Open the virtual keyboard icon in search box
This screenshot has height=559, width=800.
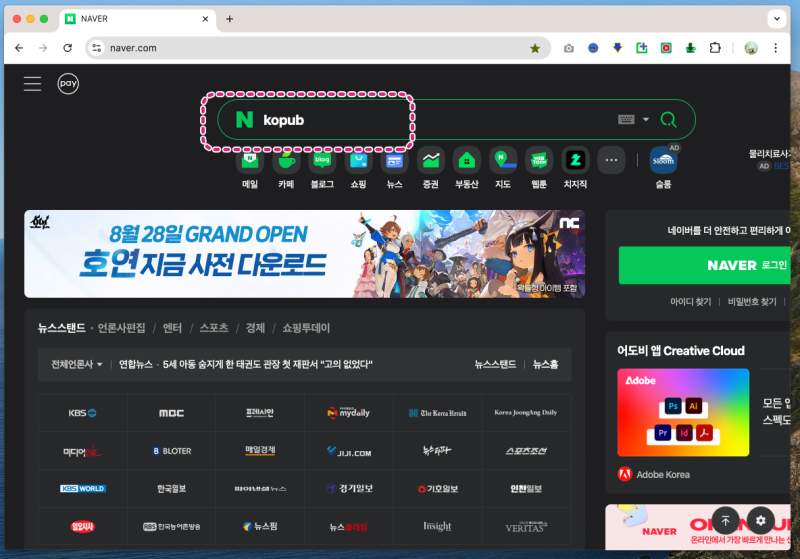[626, 119]
